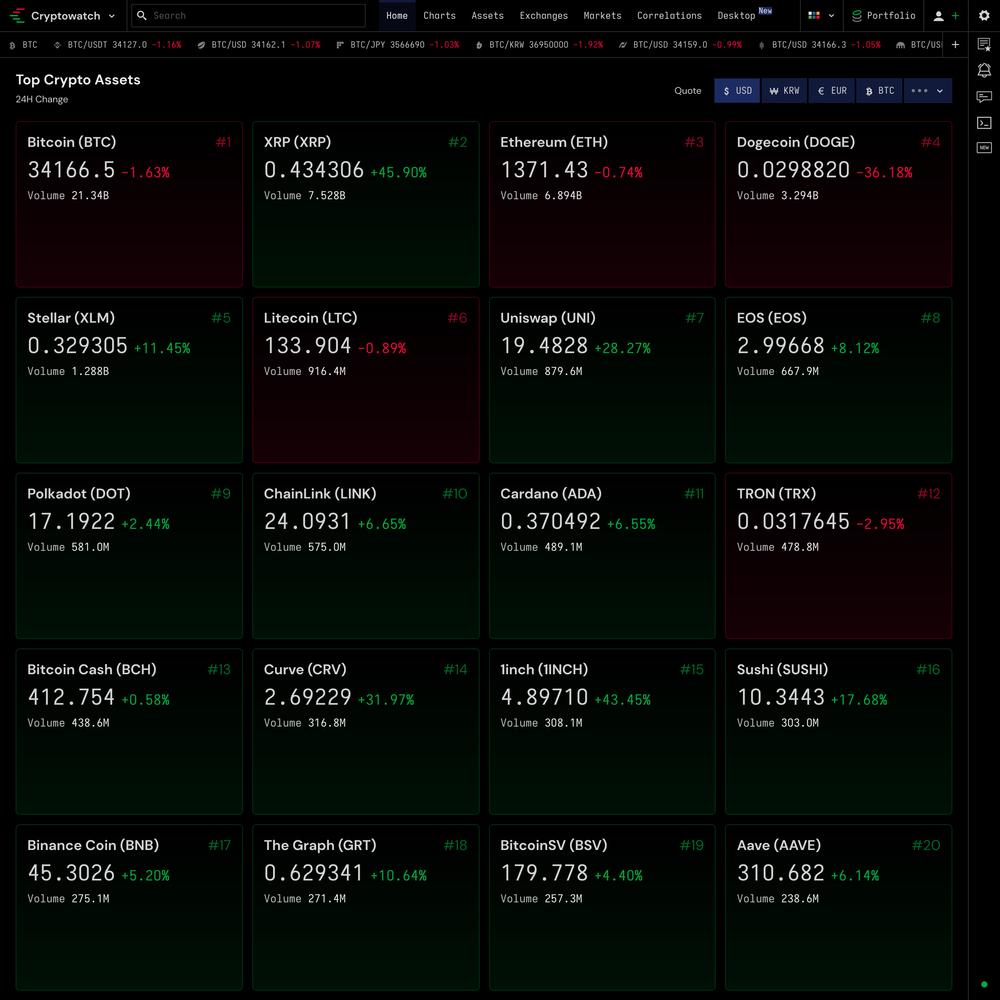1000x1000 pixels.
Task: Click the green plus next to account
Action: (955, 15)
